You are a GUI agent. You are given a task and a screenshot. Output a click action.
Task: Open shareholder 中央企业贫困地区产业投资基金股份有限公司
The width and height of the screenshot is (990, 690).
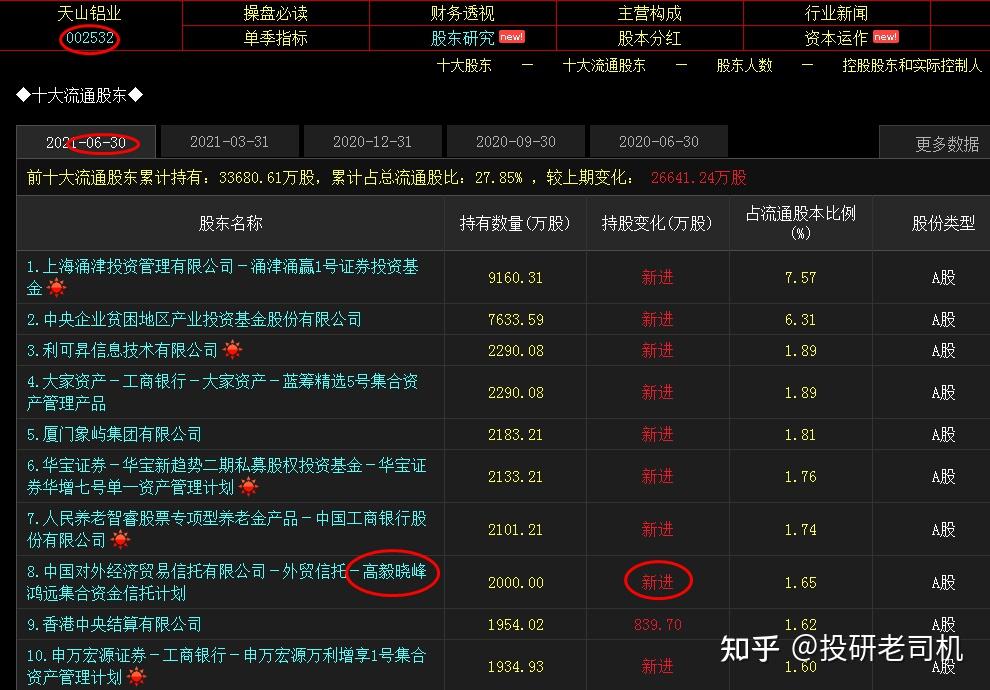(x=194, y=319)
